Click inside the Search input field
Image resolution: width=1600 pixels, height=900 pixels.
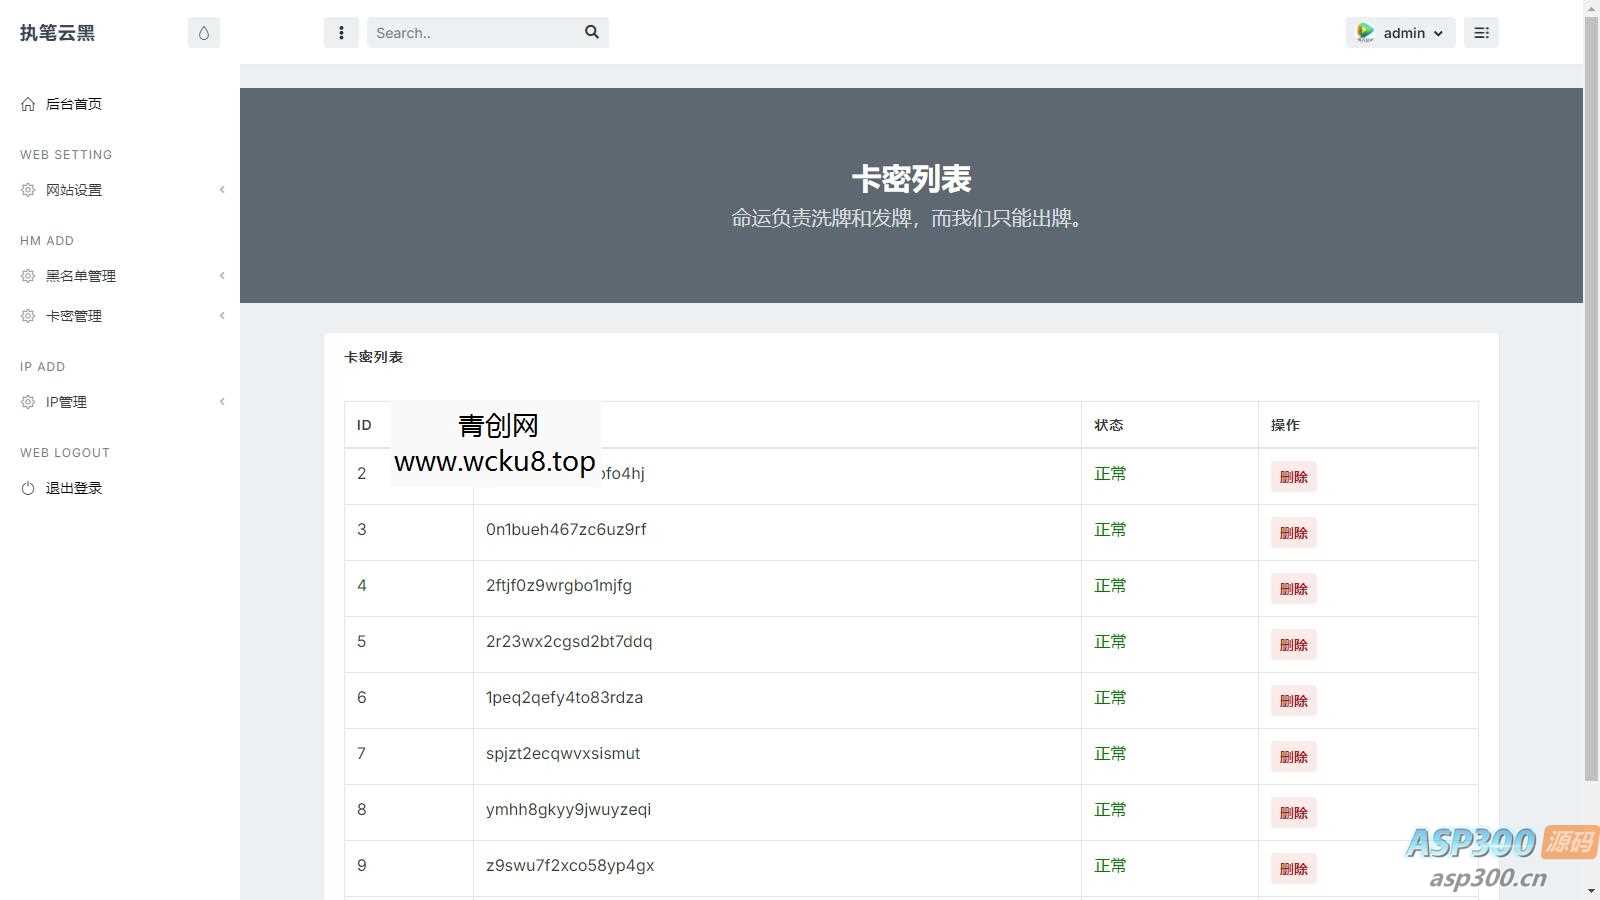pyautogui.click(x=470, y=32)
